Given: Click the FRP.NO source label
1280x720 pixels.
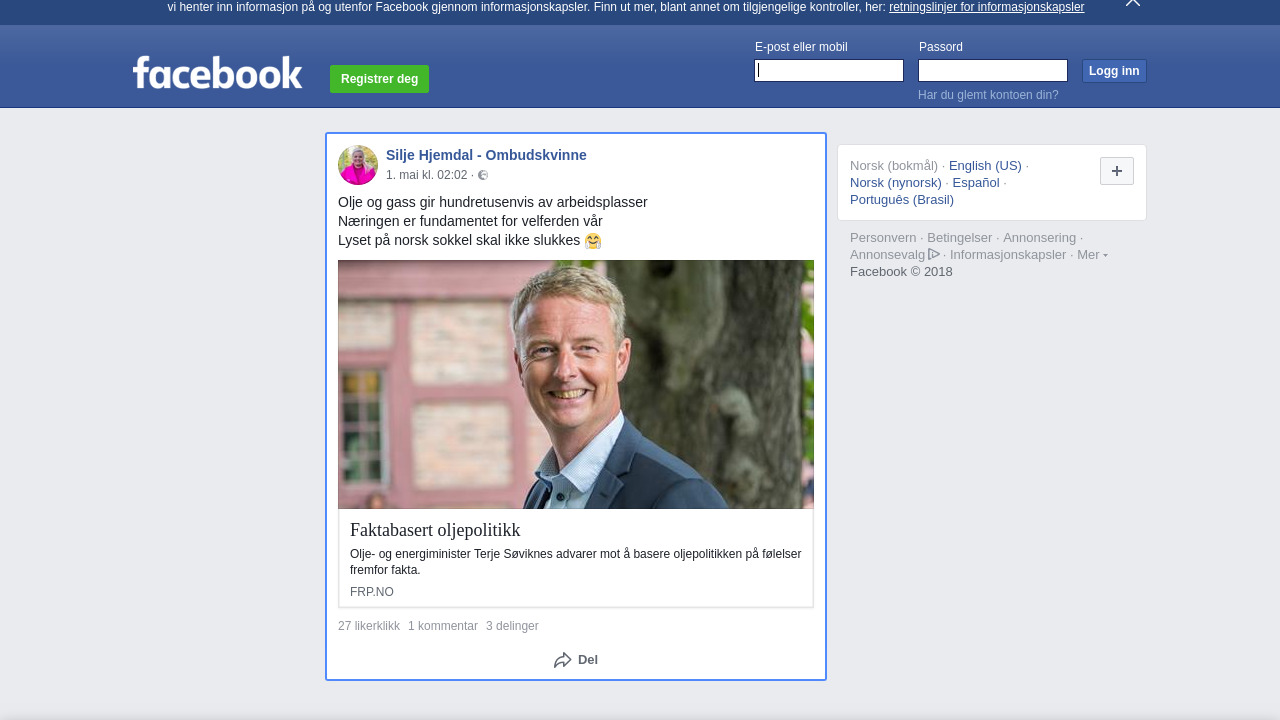Looking at the screenshot, I should coord(372,592).
